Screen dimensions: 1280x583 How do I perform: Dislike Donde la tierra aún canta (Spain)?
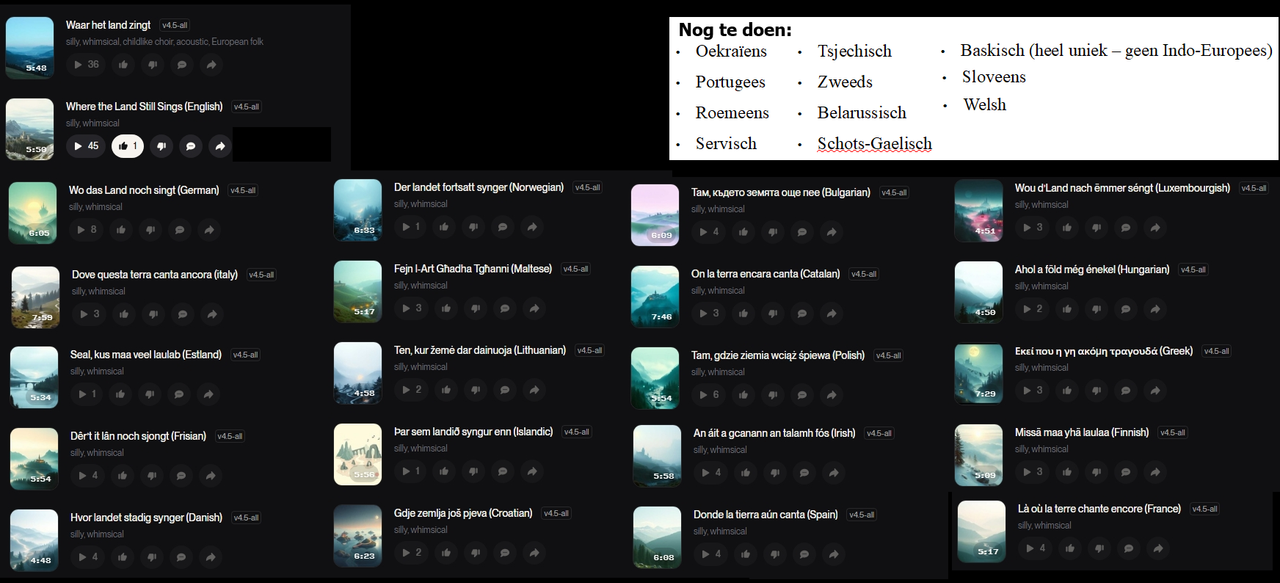[774, 554]
